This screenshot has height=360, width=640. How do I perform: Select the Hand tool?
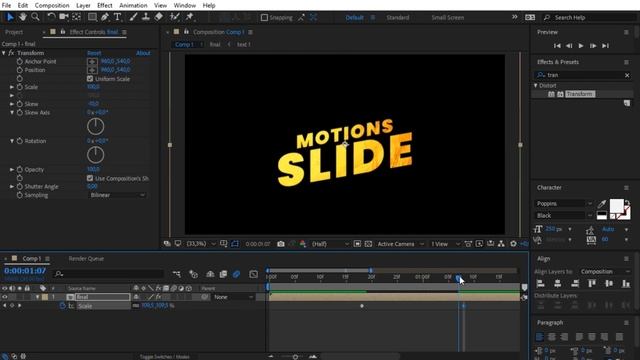click(x=22, y=17)
